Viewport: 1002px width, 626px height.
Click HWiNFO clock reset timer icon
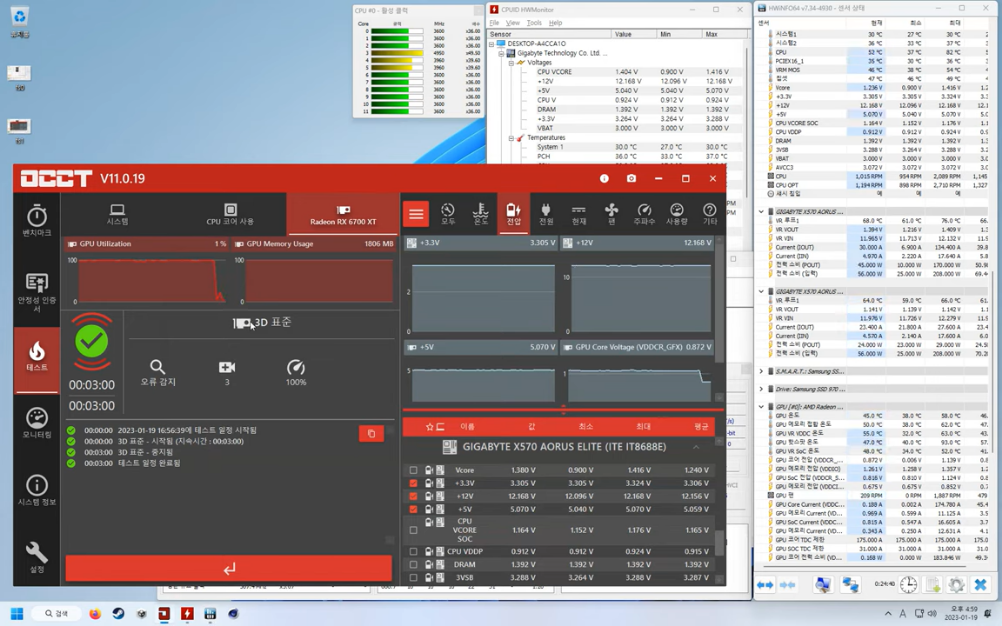[x=908, y=584]
